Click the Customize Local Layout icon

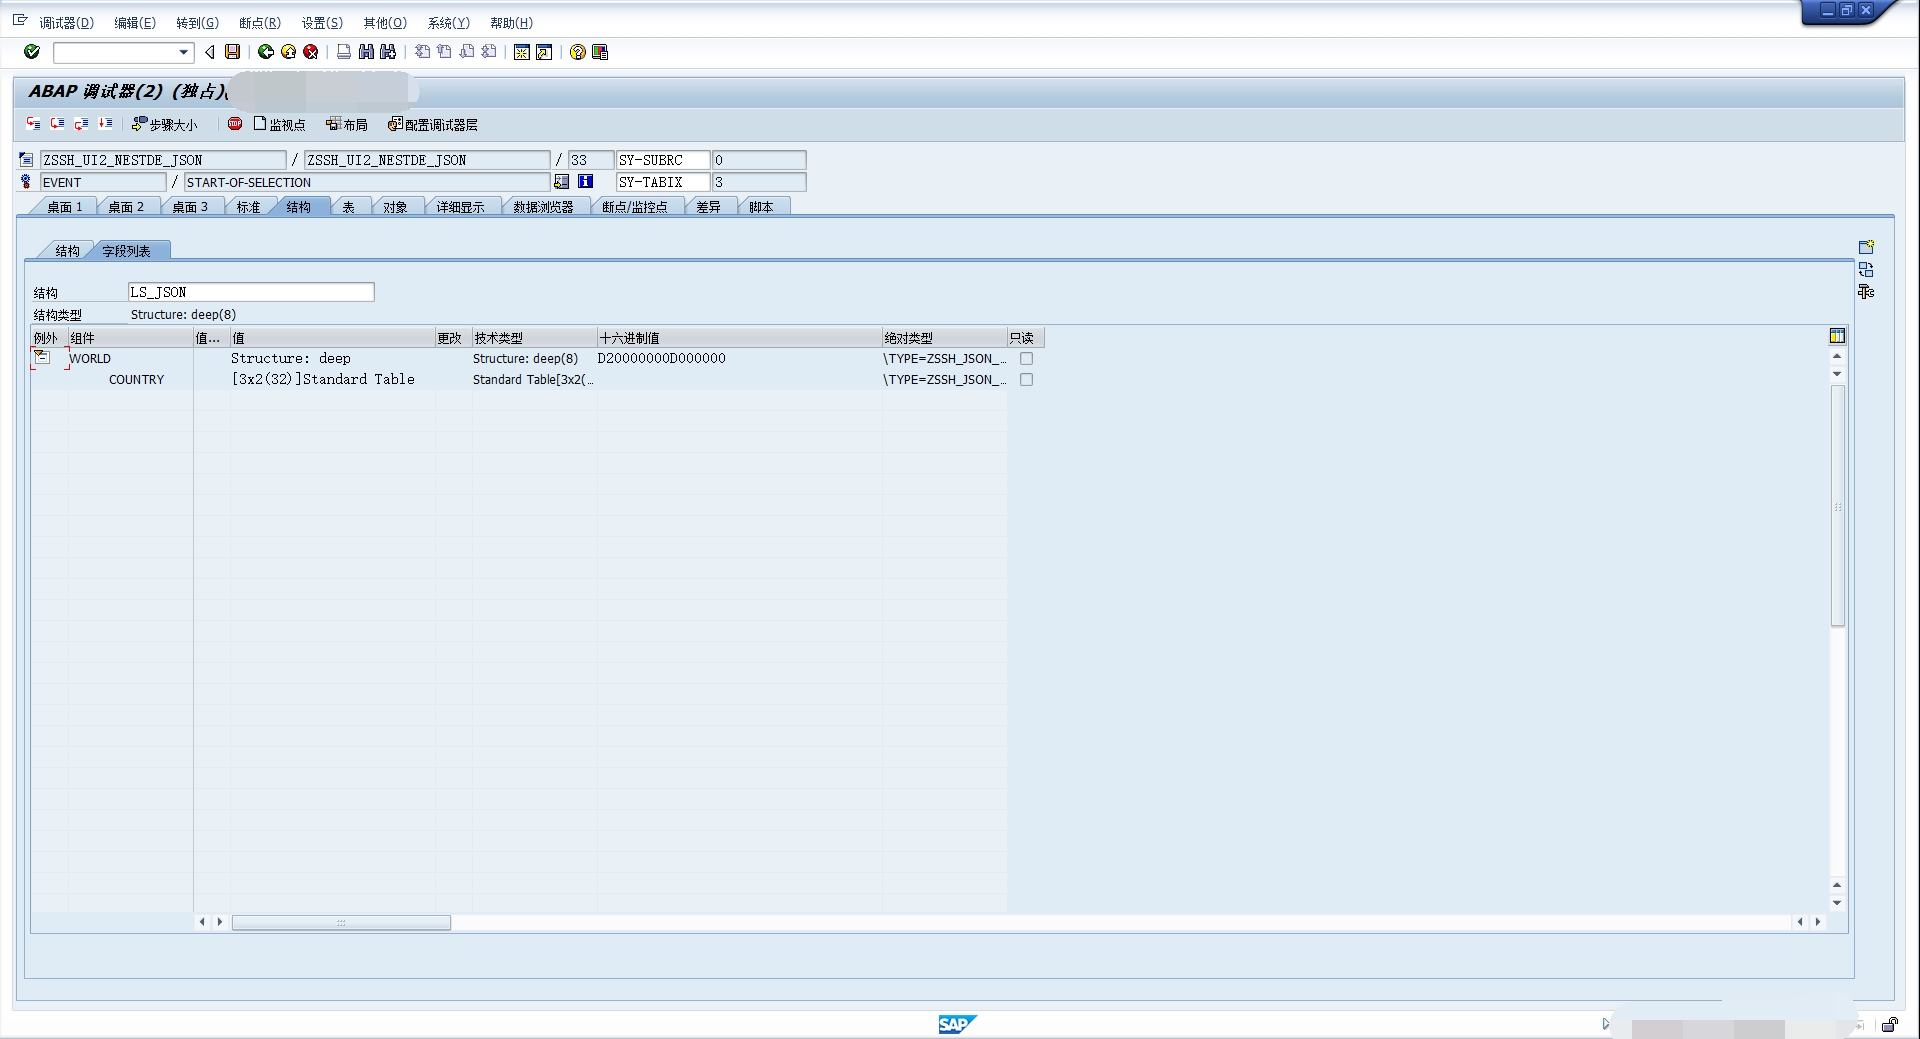(600, 52)
